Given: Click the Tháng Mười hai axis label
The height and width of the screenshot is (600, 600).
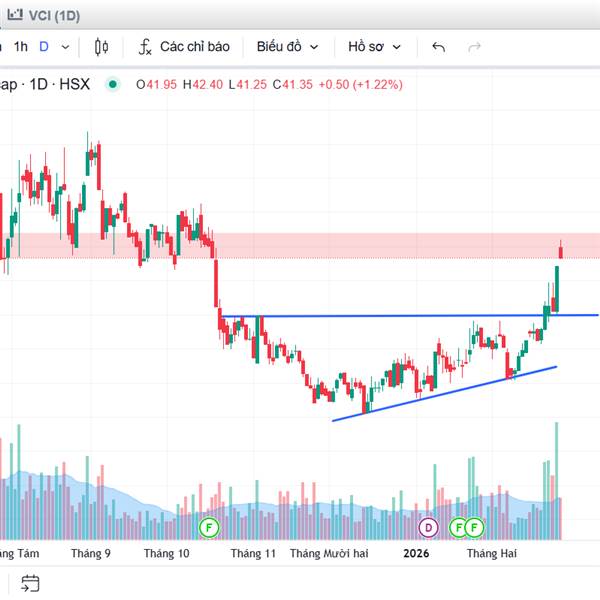Looking at the screenshot, I should 329,553.
